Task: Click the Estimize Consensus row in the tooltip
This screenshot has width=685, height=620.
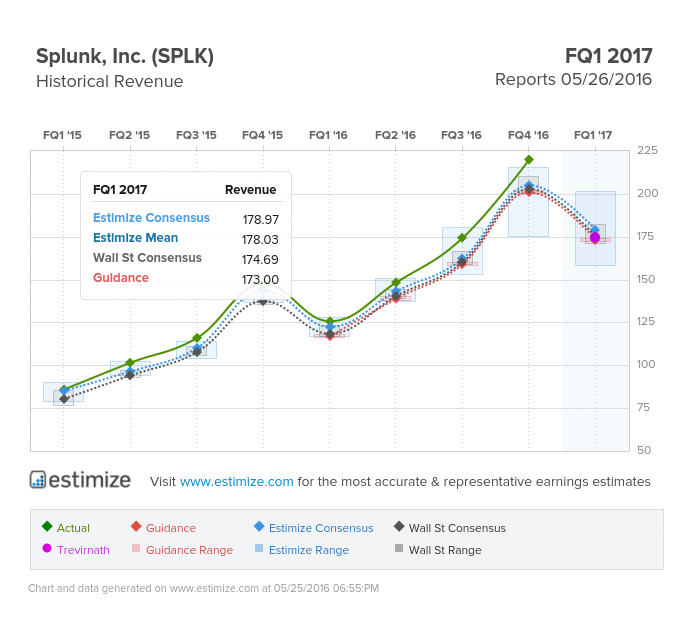Action: (187, 218)
